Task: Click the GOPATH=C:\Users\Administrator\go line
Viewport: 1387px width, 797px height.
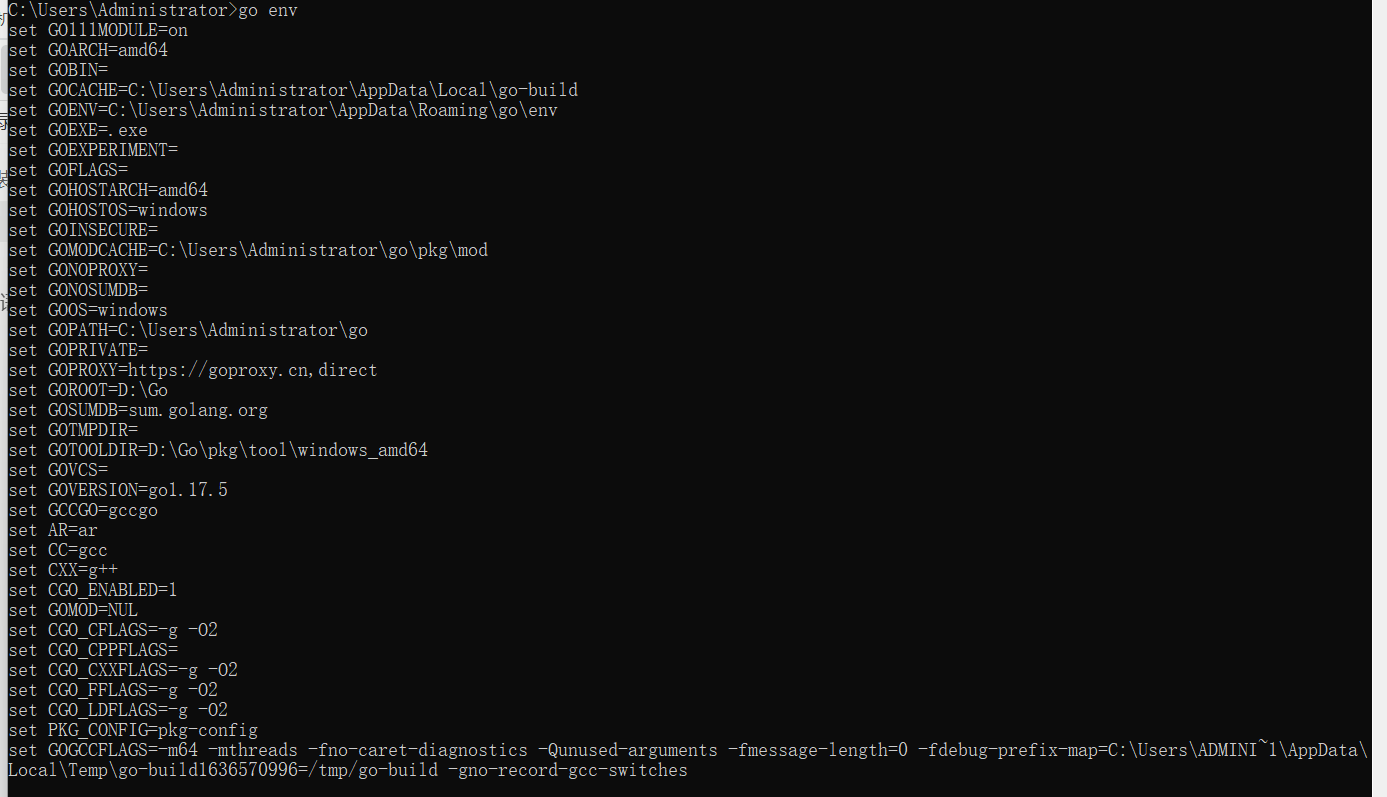Action: (188, 330)
